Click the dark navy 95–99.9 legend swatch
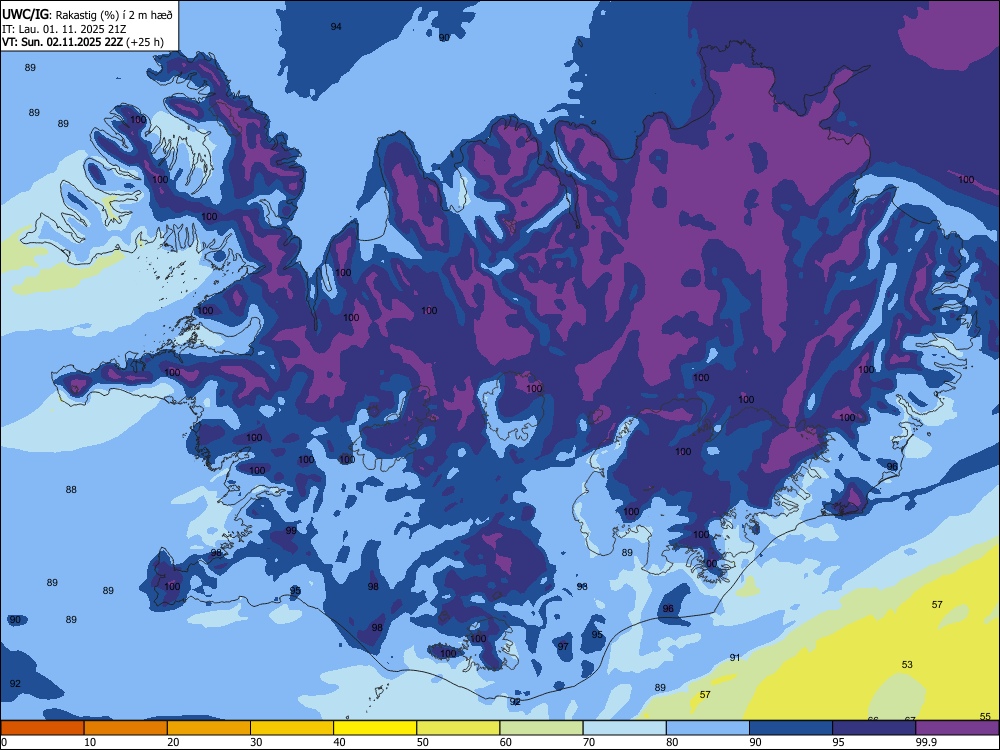The image size is (1000, 750). [874, 728]
